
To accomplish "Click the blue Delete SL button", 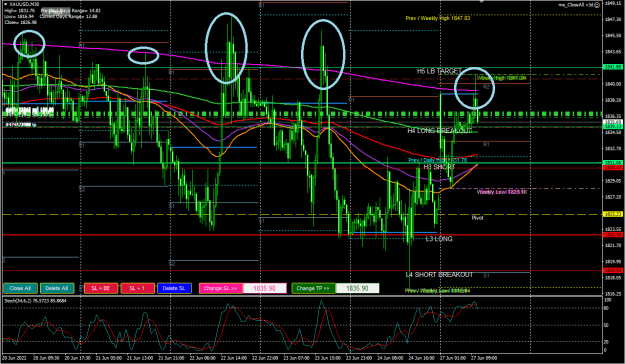I will click(174, 288).
